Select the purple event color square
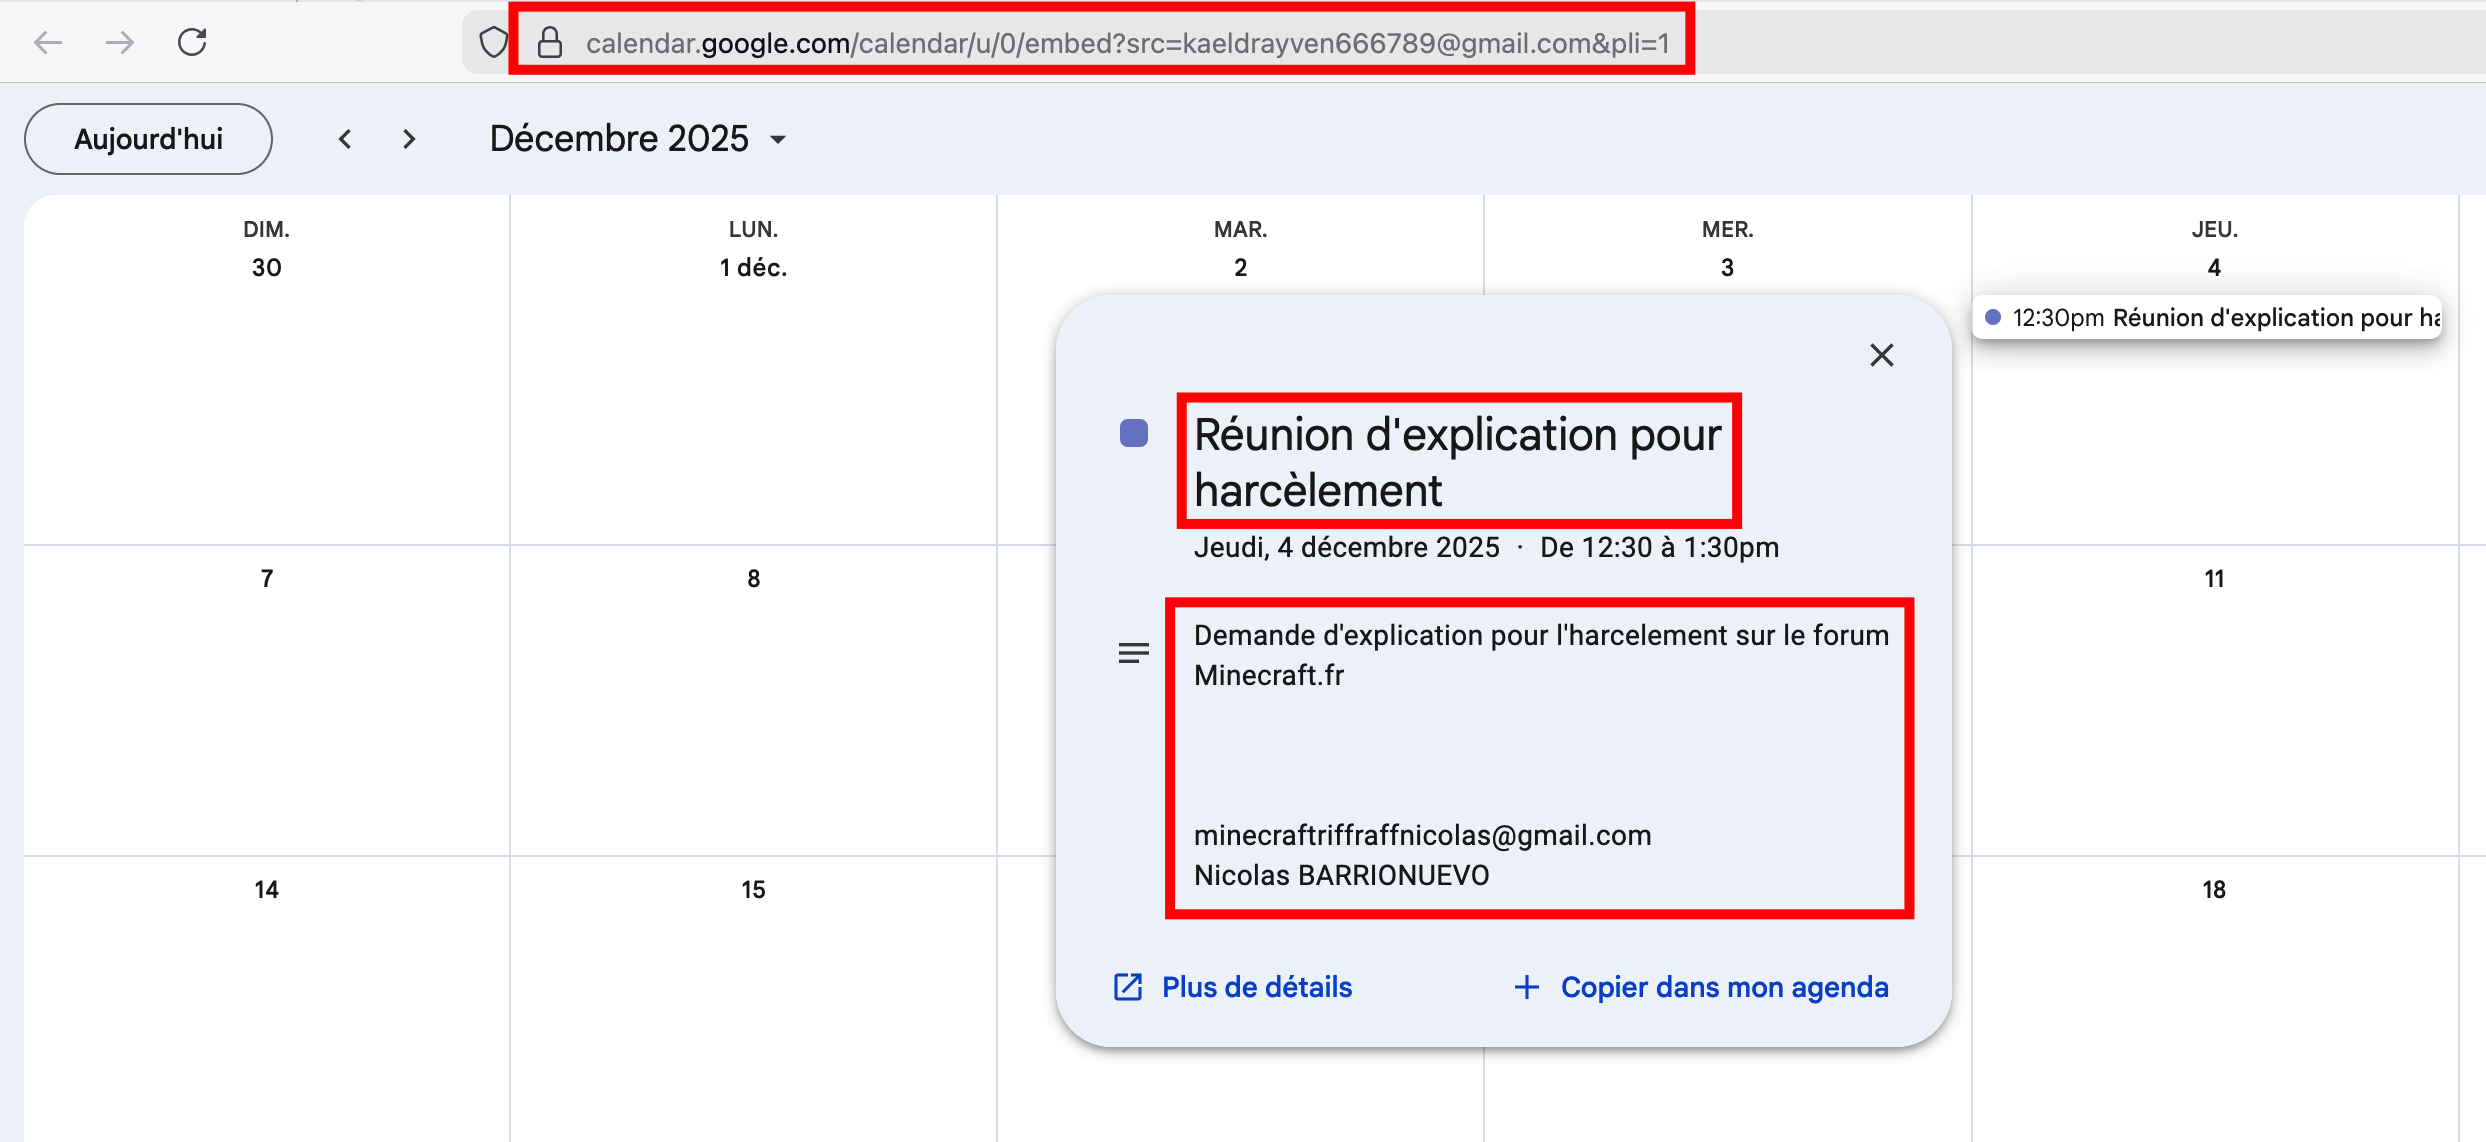 point(1132,431)
